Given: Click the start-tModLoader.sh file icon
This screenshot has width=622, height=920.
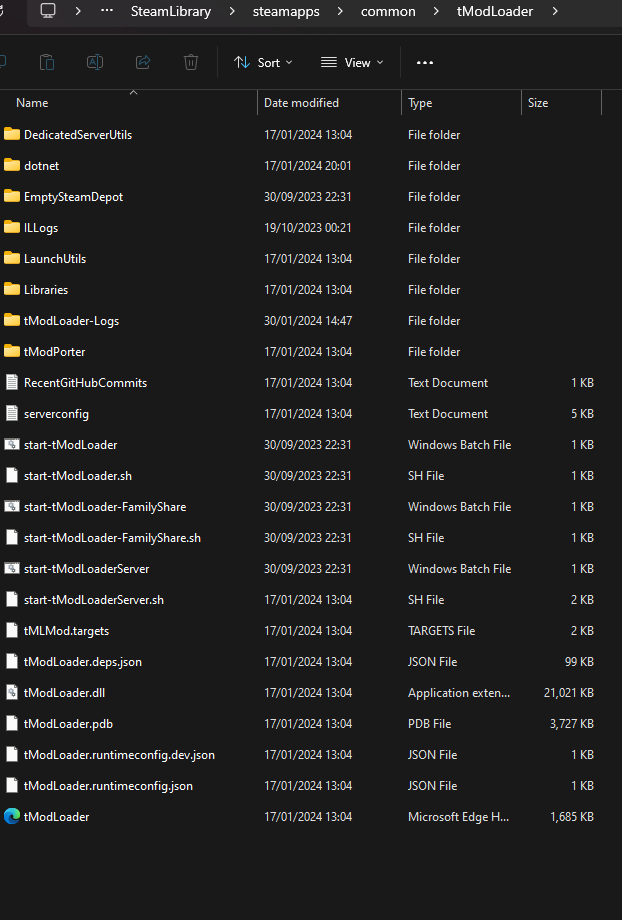Looking at the screenshot, I should pyautogui.click(x=12, y=476).
